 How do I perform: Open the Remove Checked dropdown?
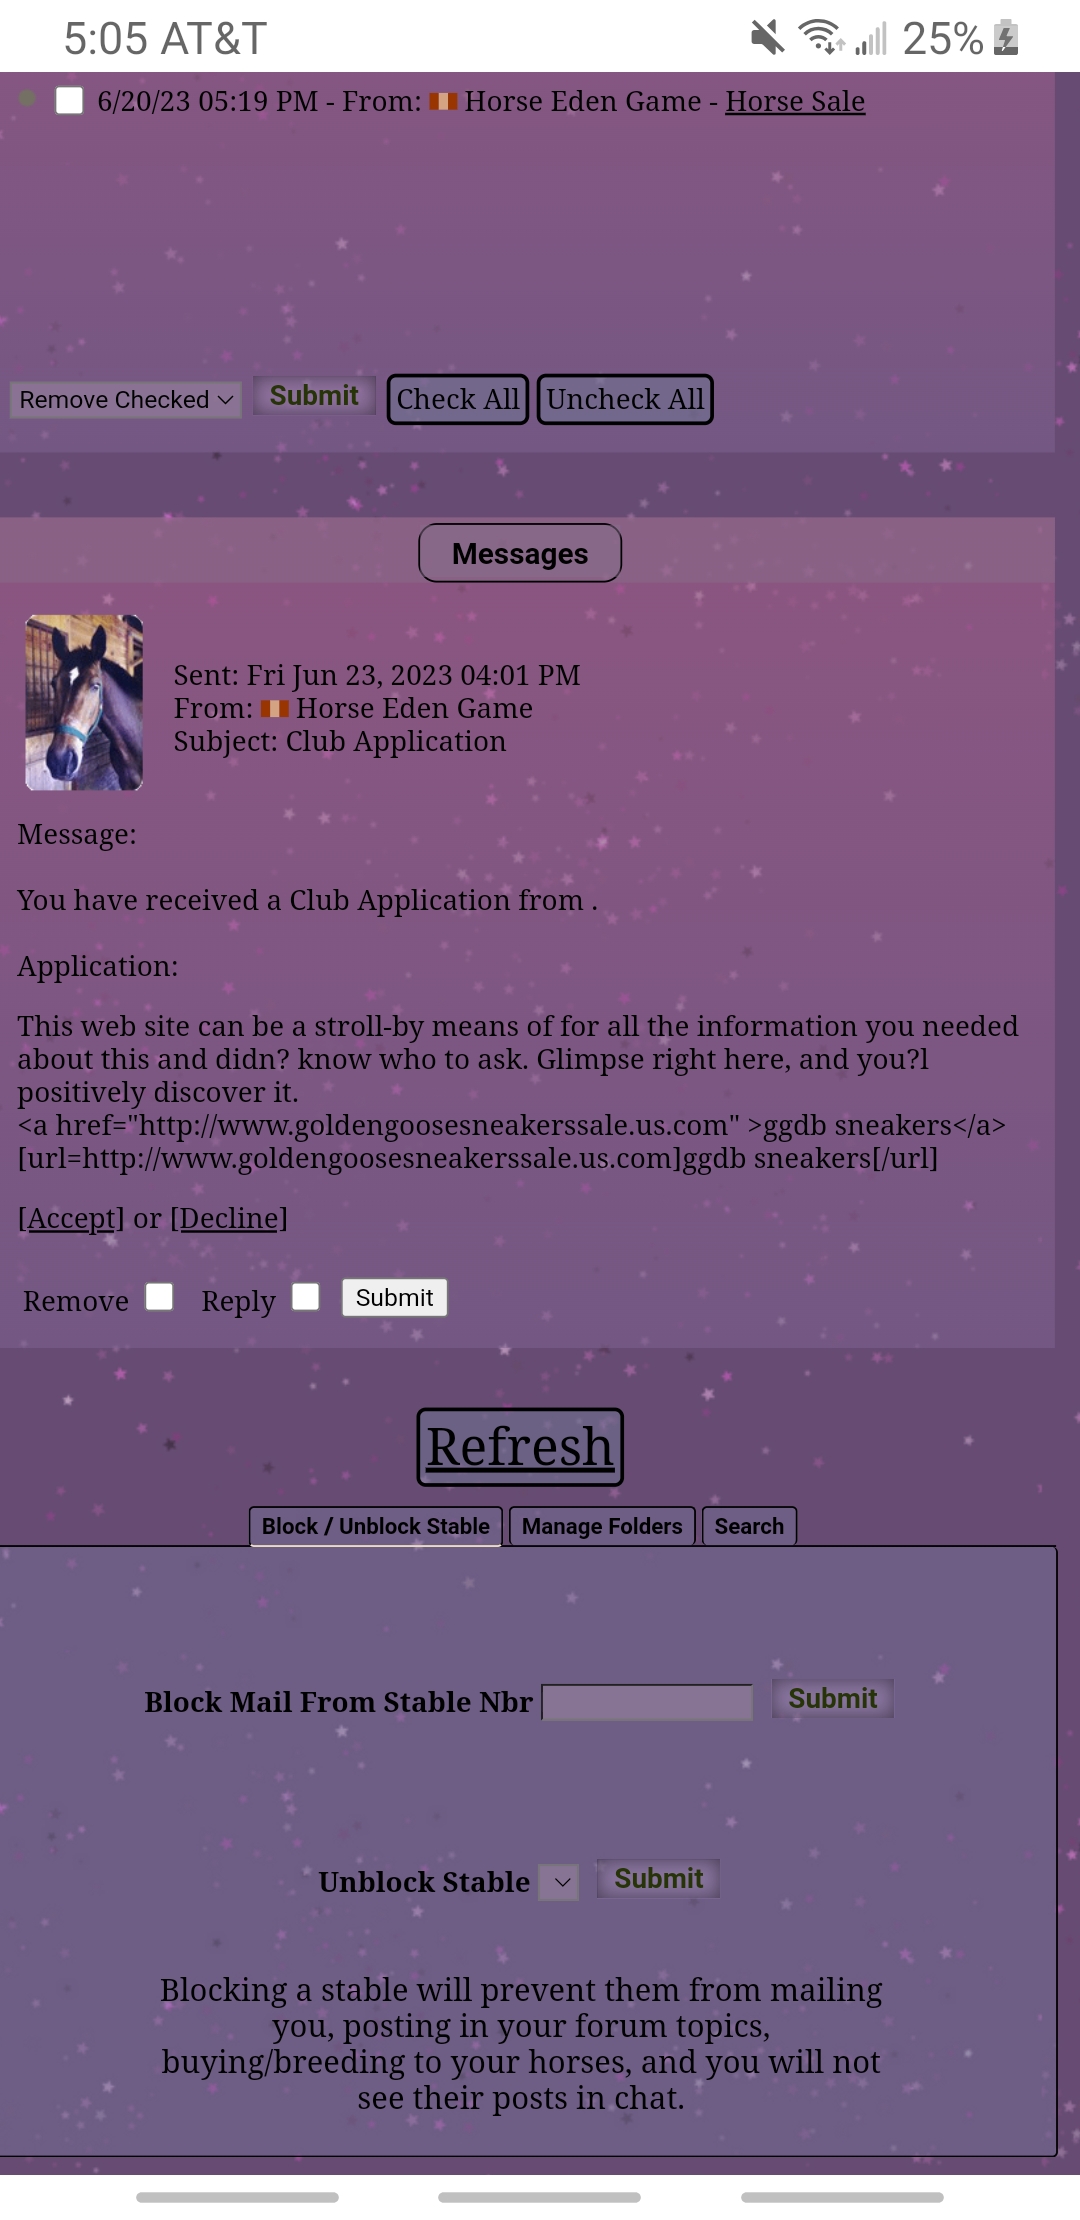[126, 400]
